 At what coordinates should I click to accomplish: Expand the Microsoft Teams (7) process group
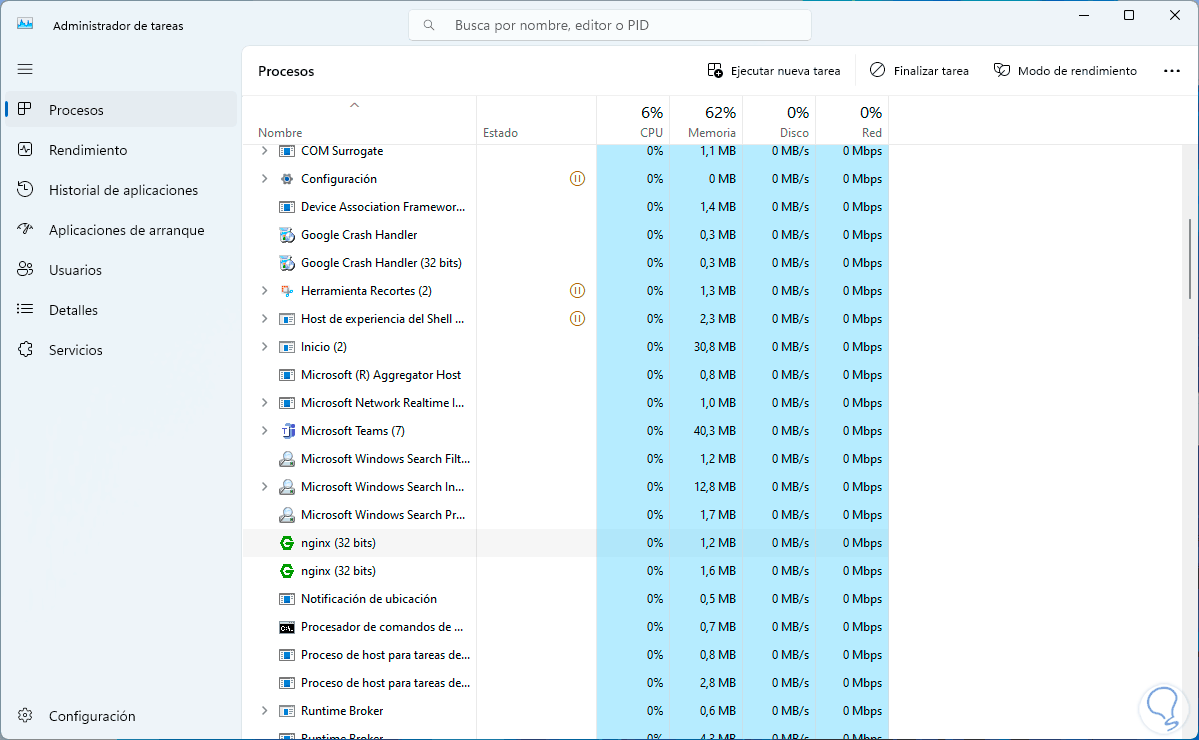[264, 431]
